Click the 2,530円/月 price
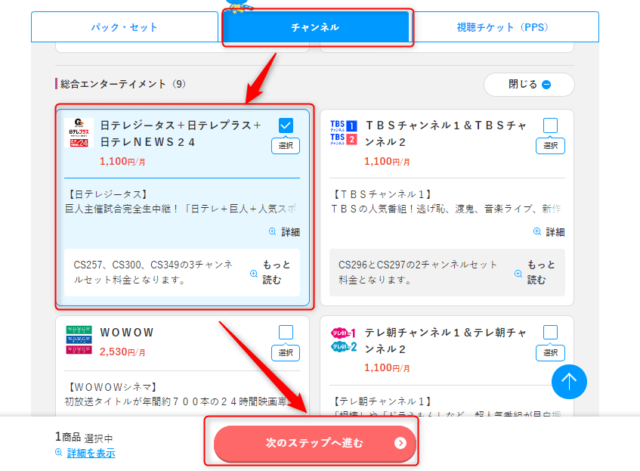This screenshot has height=471, width=640. pos(122,352)
